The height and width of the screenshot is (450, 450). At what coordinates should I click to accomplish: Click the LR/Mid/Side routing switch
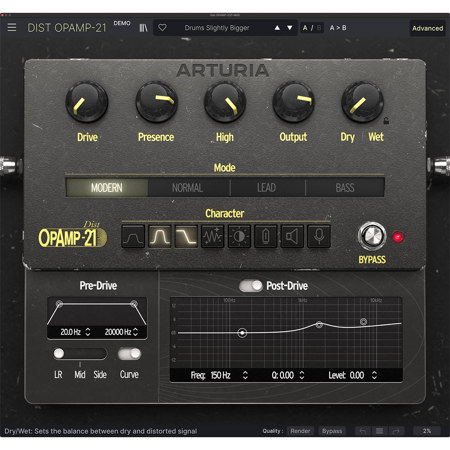80,354
